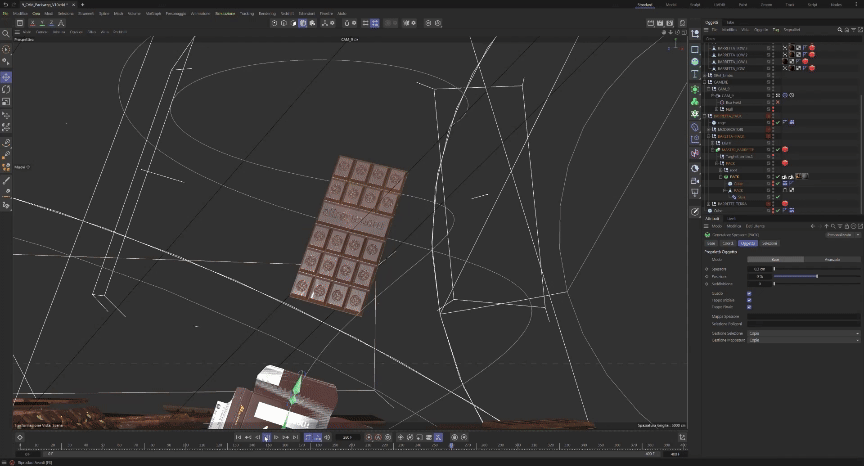Select the Scale tool in left toolbar
Viewport: 864px width, 466px height.
pos(6,102)
